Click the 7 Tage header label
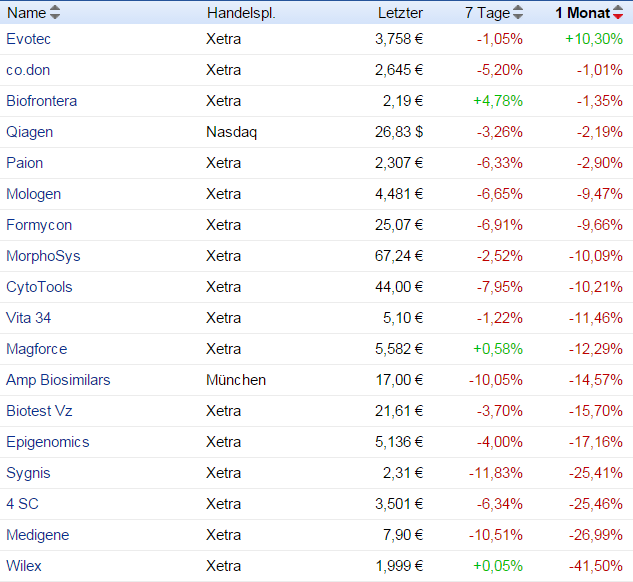633x582 pixels. 487,13
